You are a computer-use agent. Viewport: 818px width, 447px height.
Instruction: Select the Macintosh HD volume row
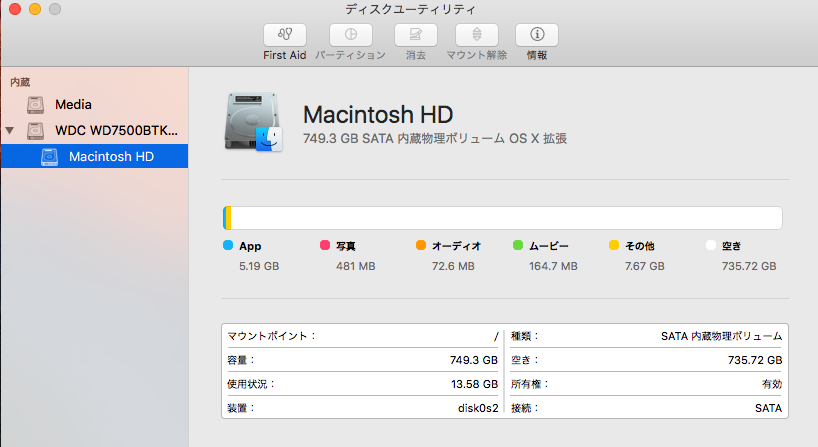[x=111, y=157]
